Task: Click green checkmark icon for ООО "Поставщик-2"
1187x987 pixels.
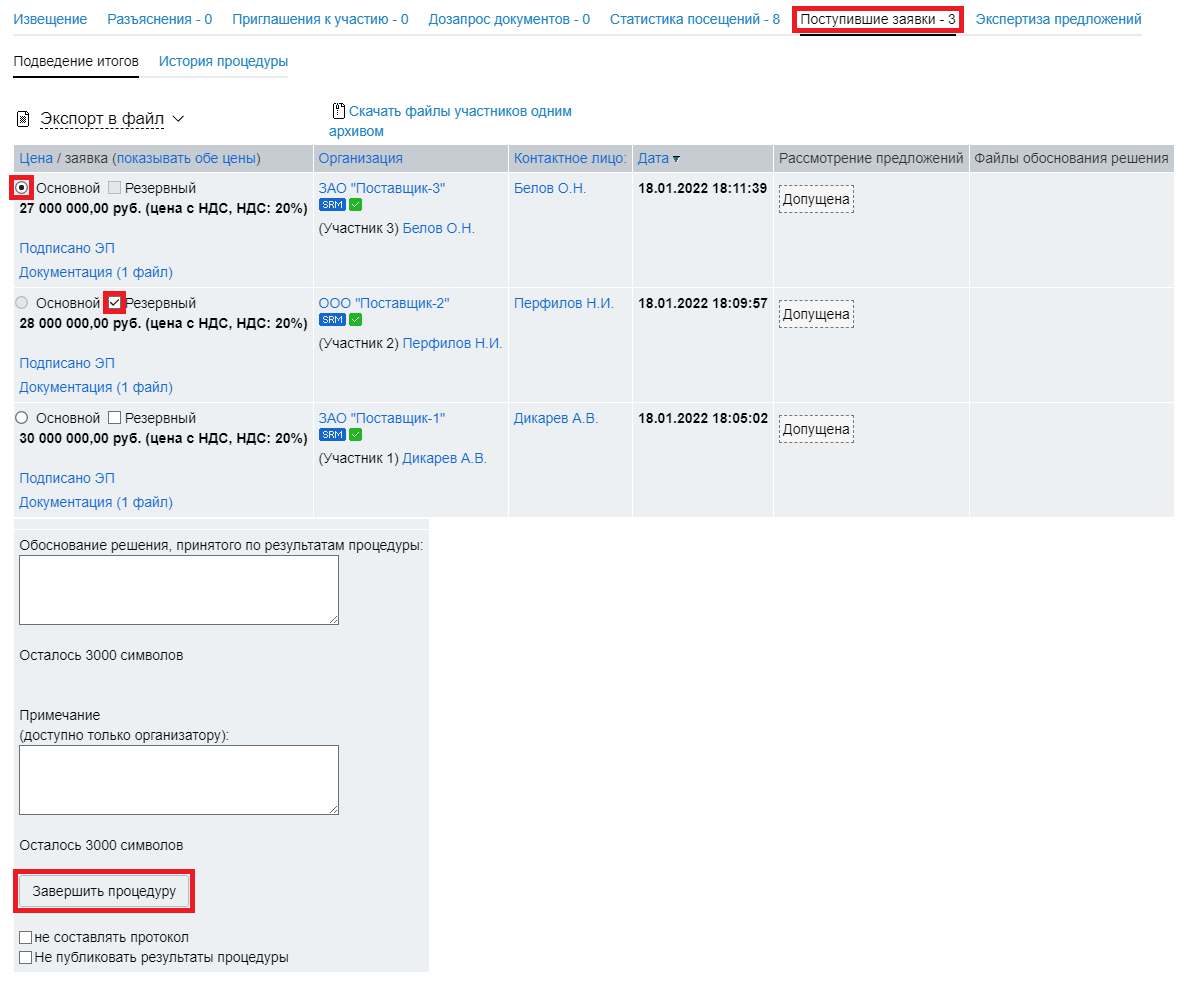Action: (355, 320)
